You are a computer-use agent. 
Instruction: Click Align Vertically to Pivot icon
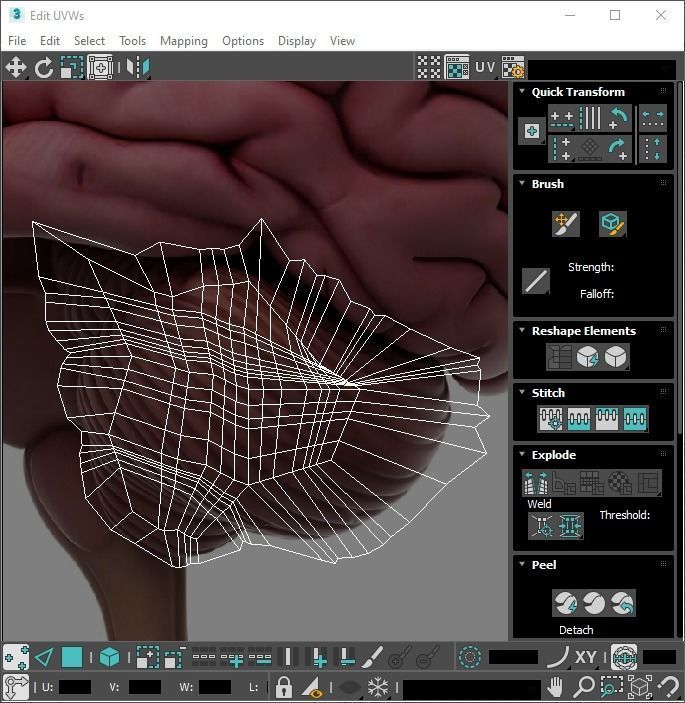tap(562, 149)
